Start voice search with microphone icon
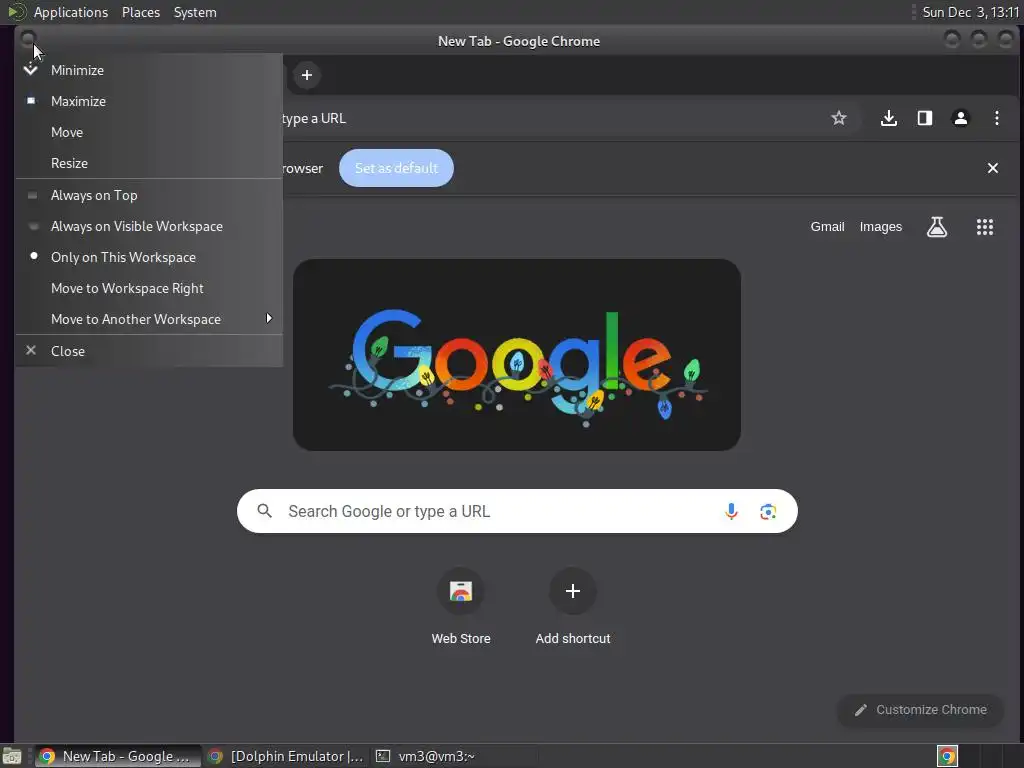 [x=731, y=511]
